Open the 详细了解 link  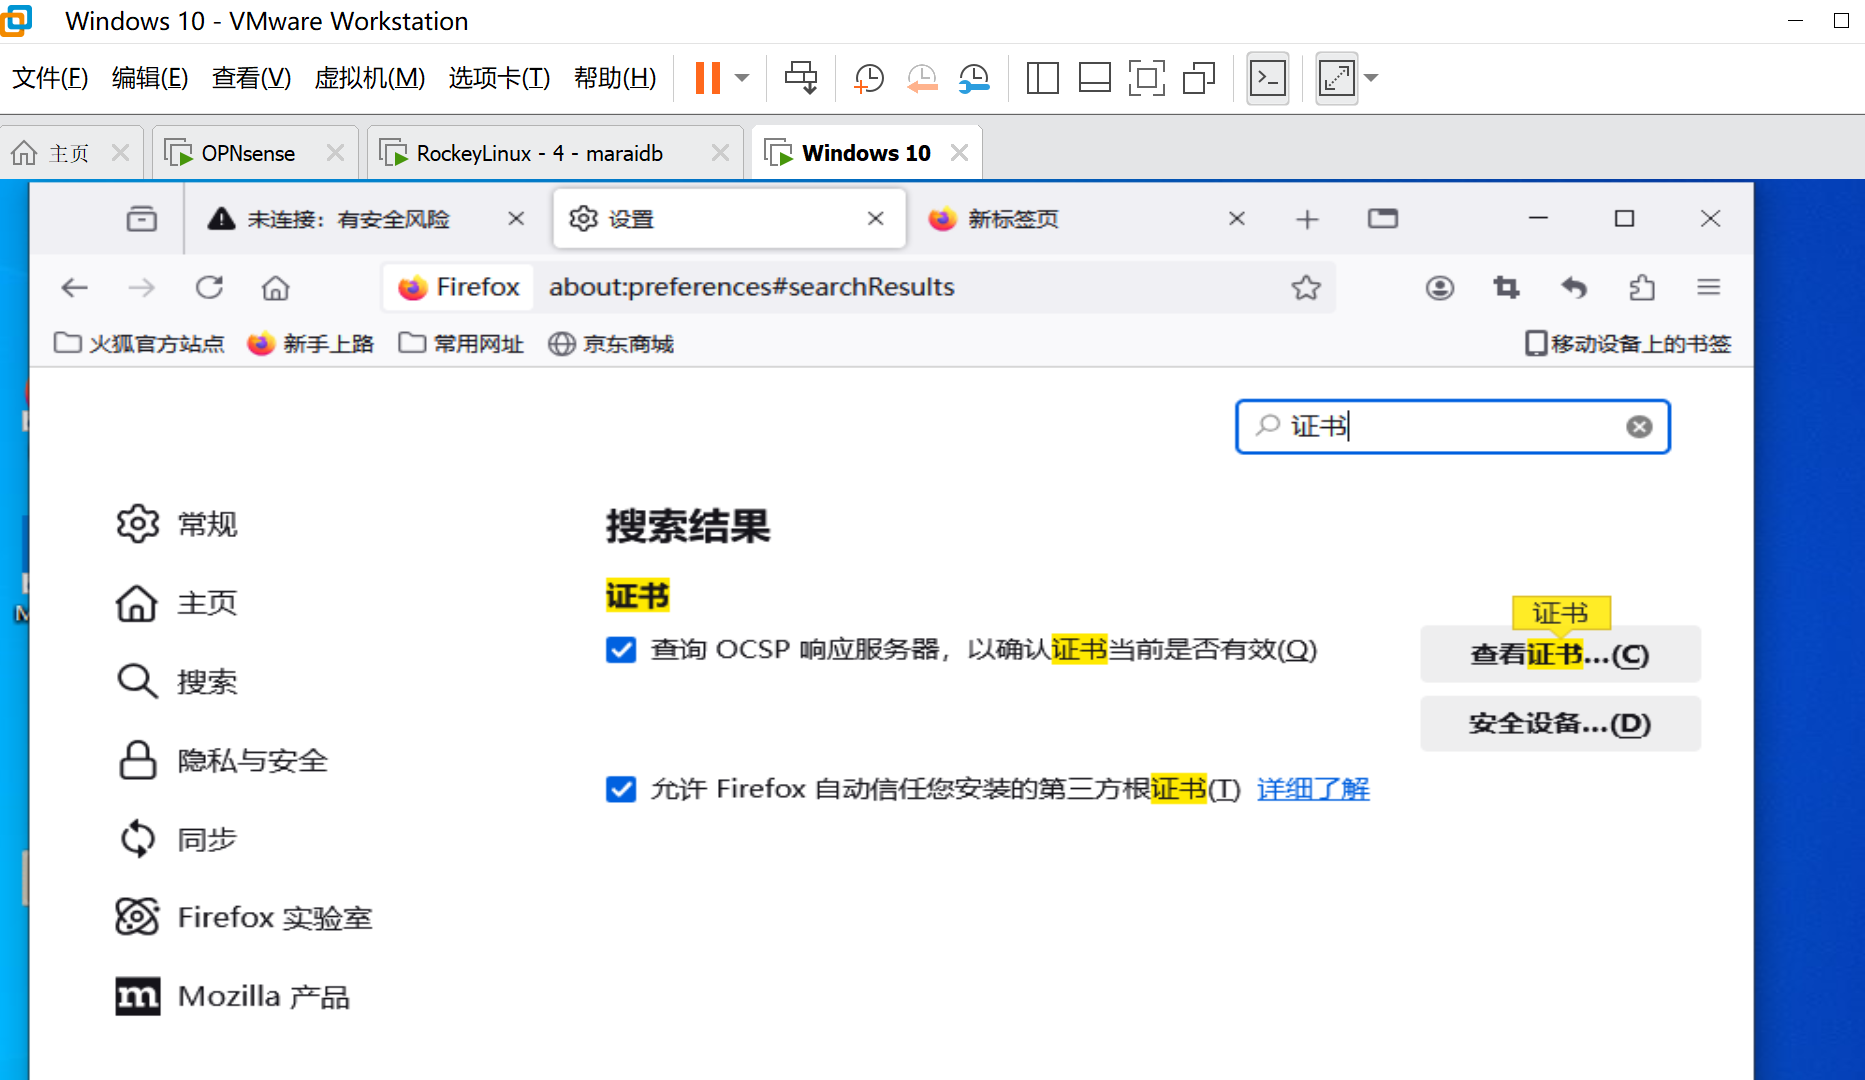pos(1312,790)
